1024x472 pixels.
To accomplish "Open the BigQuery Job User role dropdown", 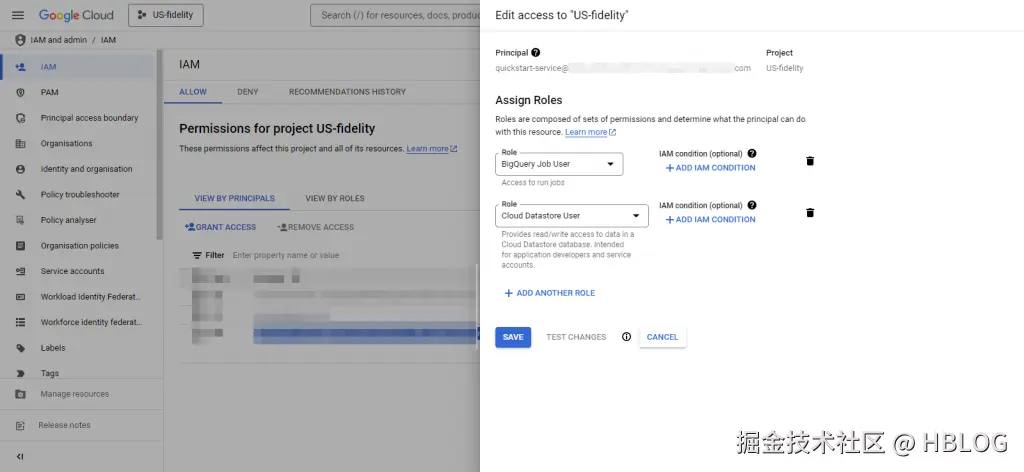I will pyautogui.click(x=559, y=164).
